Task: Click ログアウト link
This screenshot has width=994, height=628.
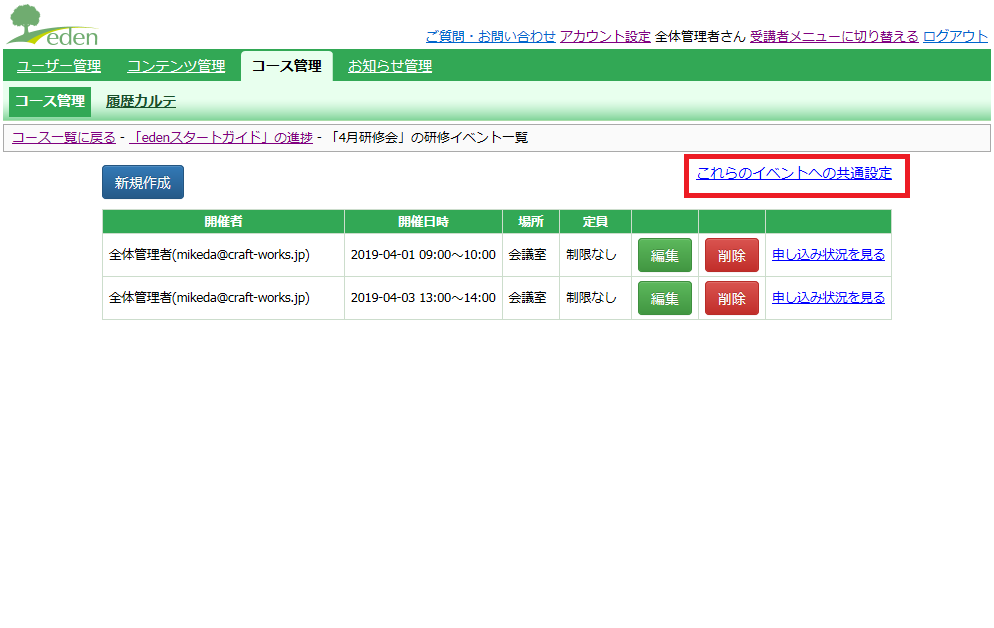Action: 955,37
